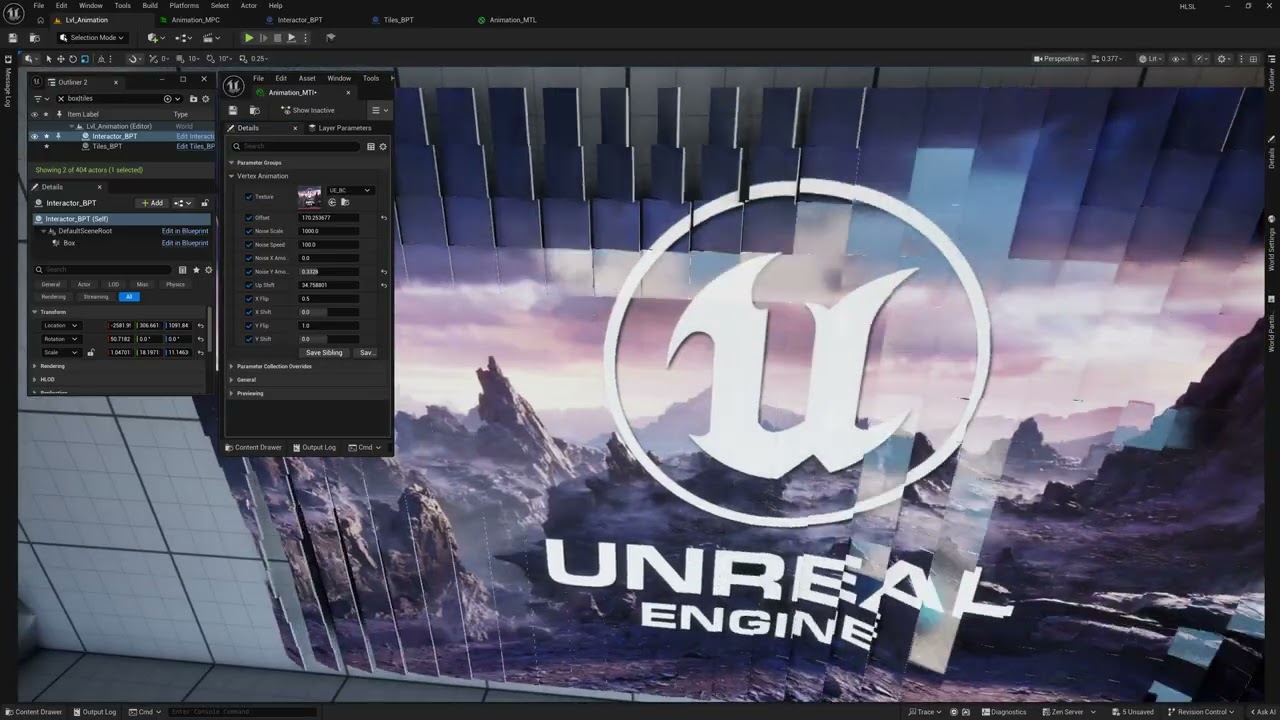Image resolution: width=1280 pixels, height=720 pixels.
Task: Open UE_BC texture asset dropdown
Action: pos(350,190)
